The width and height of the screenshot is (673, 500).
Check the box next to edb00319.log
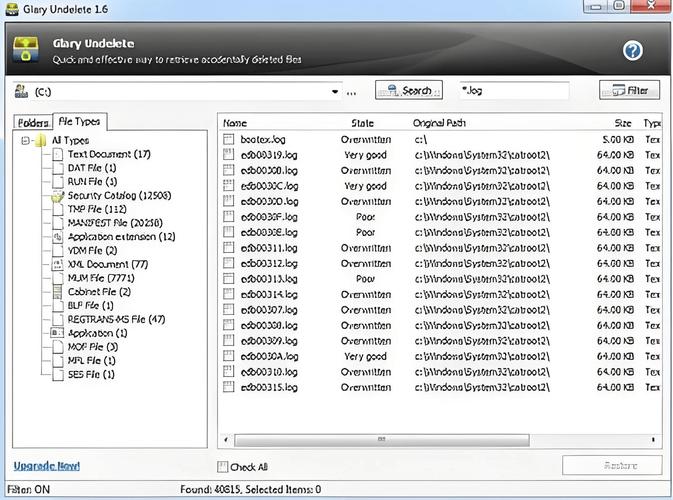pyautogui.click(x=228, y=156)
